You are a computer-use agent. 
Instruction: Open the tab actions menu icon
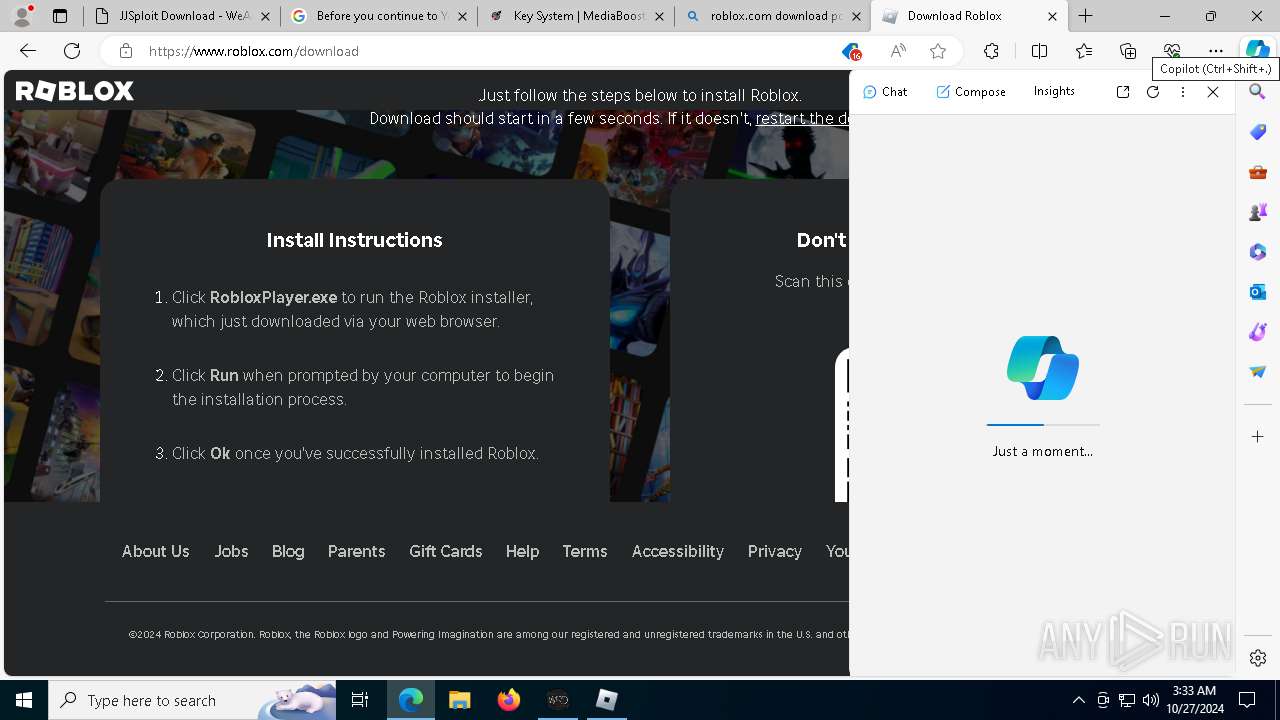pyautogui.click(x=60, y=16)
